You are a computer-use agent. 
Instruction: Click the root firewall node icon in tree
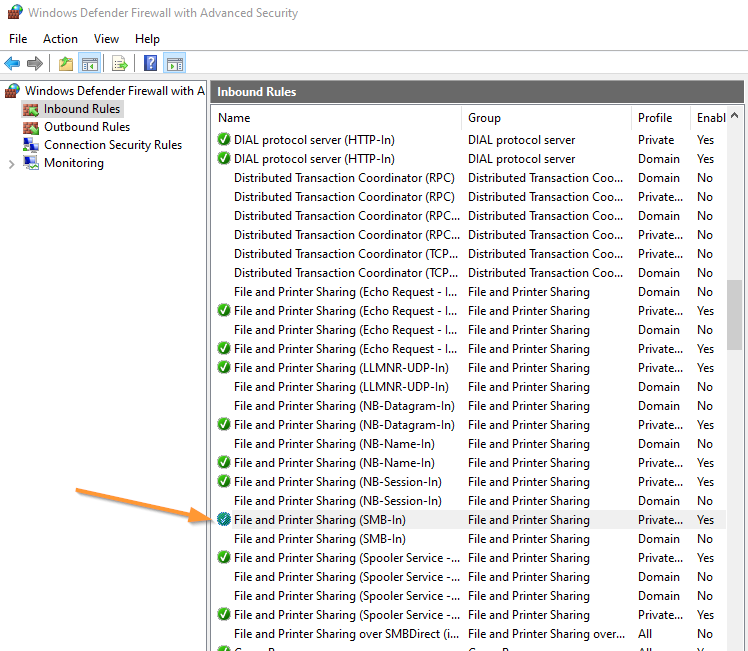[13, 91]
